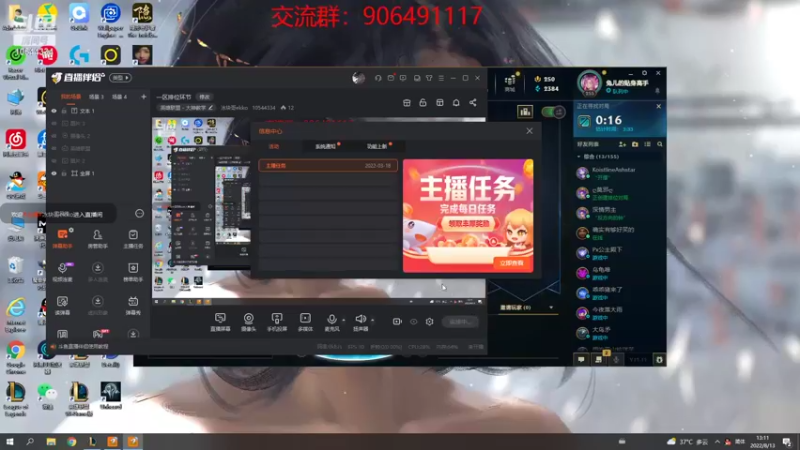Click the share icon in room header

(473, 103)
